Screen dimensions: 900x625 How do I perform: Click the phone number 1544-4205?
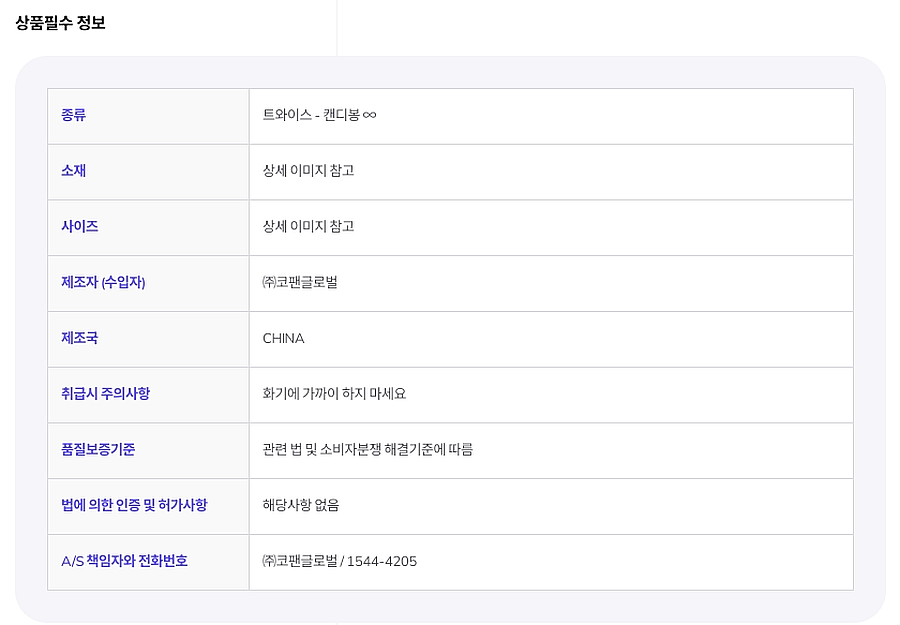click(383, 562)
